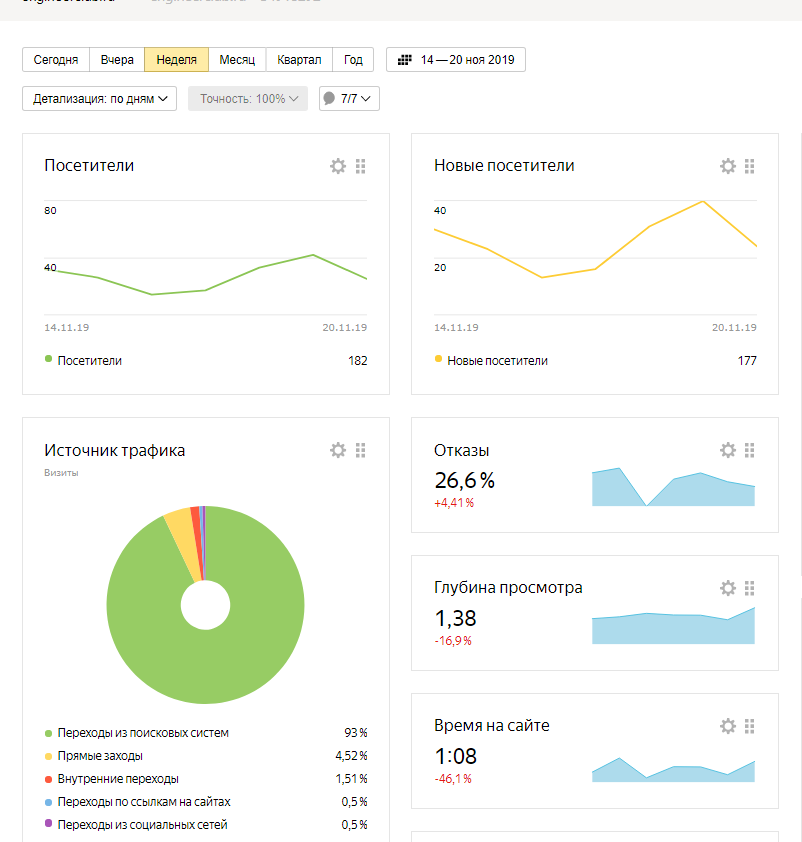Viewport: 802px width, 842px height.
Task: Toggle Прямые заходы legend entry
Action: tap(100, 756)
